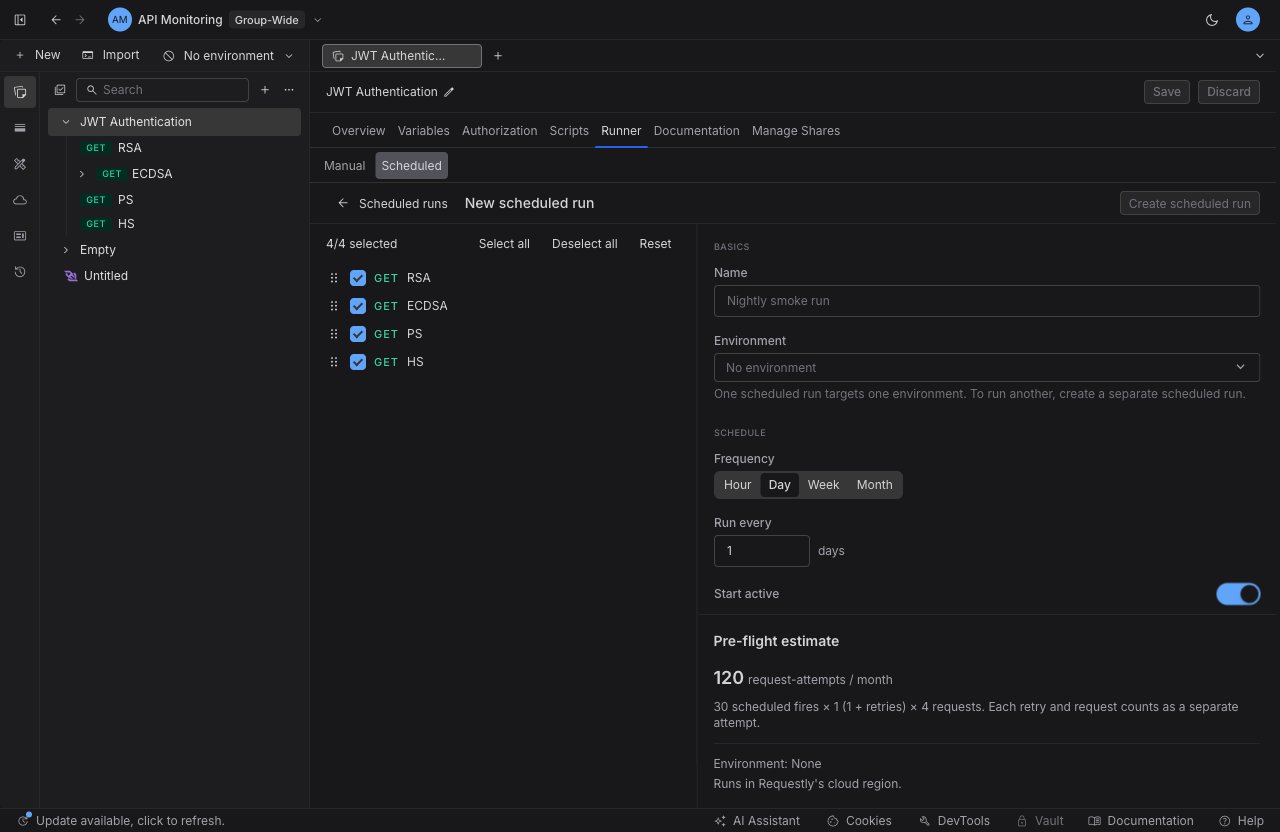Open Vault in status bar

click(x=1040, y=820)
